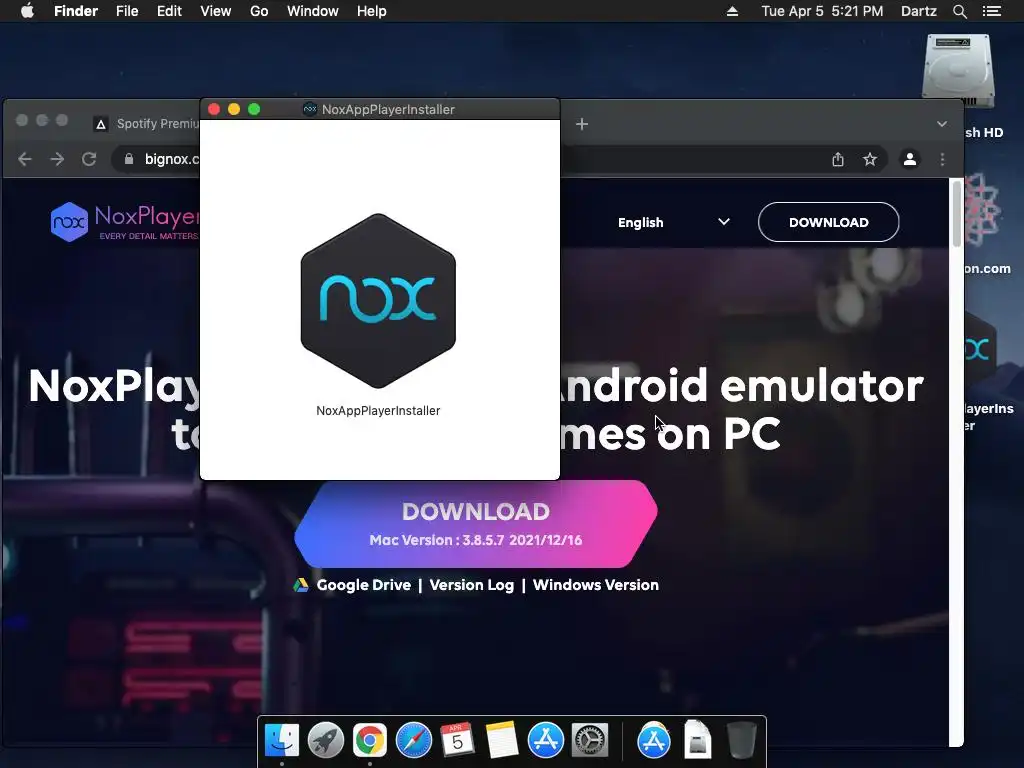Open App Store left of System Preferences
The height and width of the screenshot is (768, 1024).
[545, 741]
